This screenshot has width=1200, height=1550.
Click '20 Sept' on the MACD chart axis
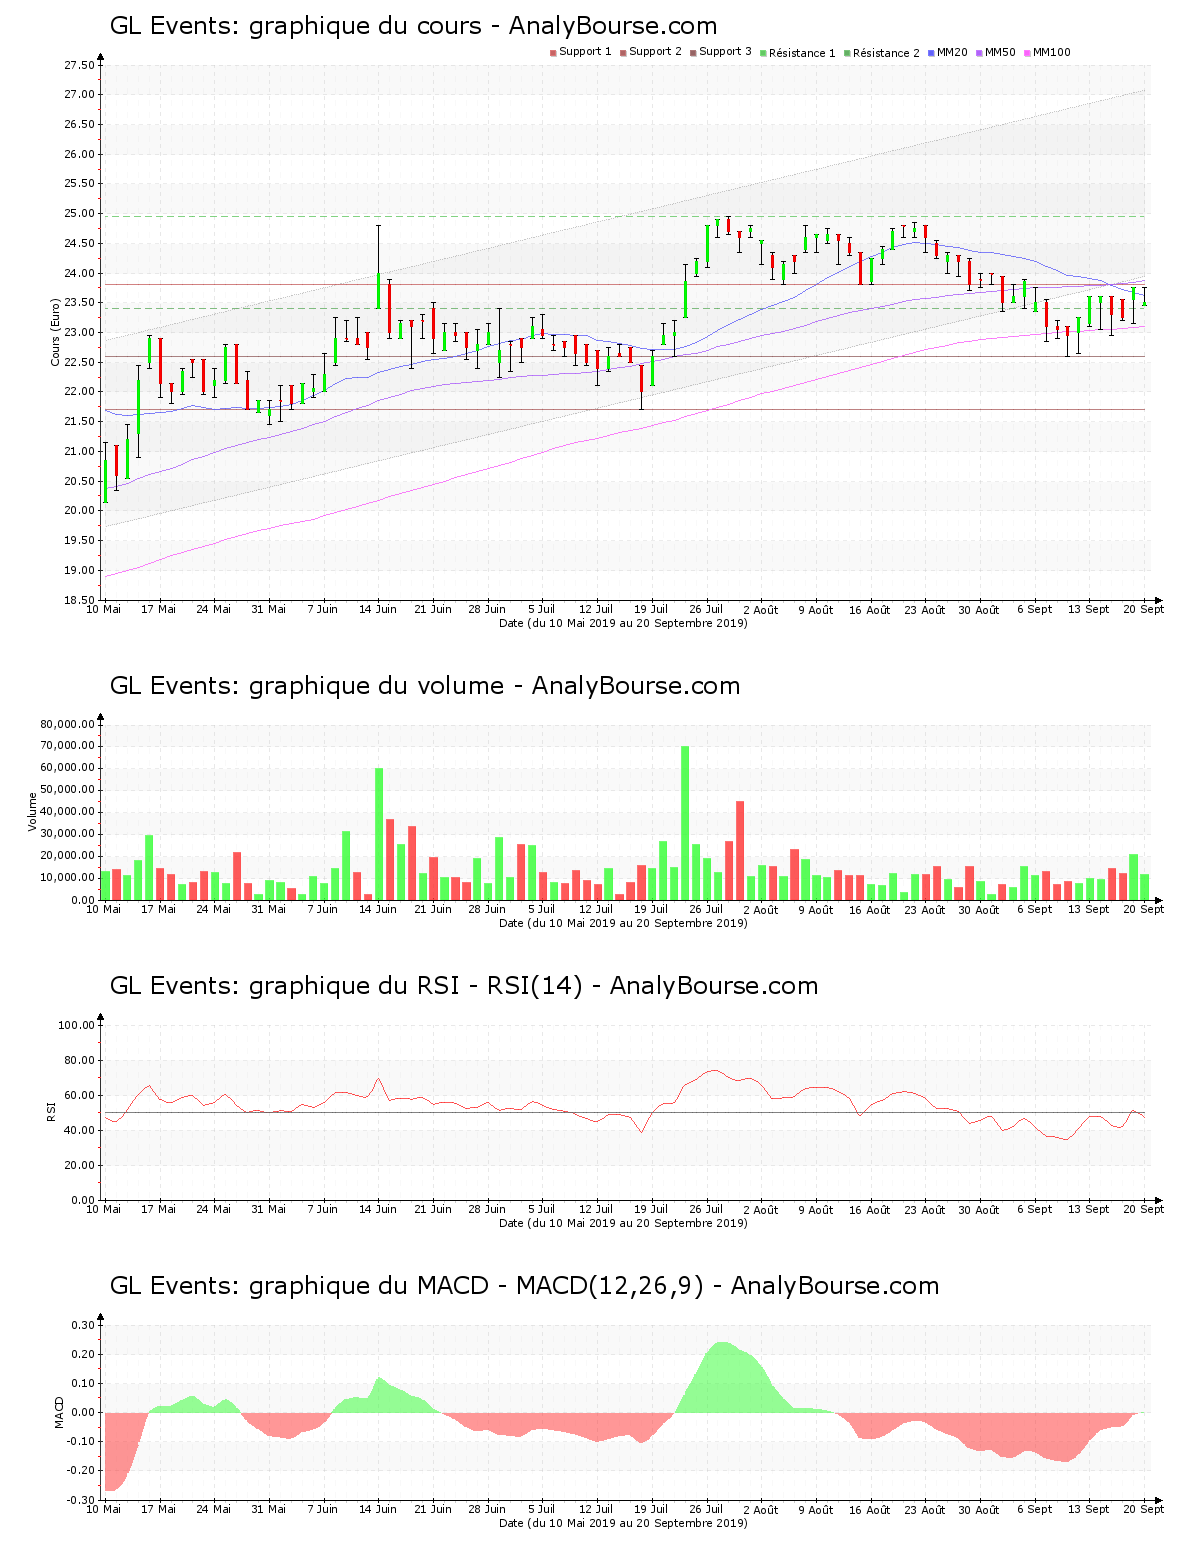pos(1145,1509)
